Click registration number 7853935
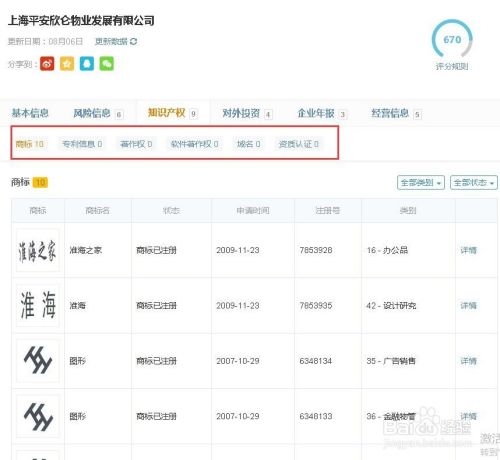The image size is (500, 460). point(316,305)
